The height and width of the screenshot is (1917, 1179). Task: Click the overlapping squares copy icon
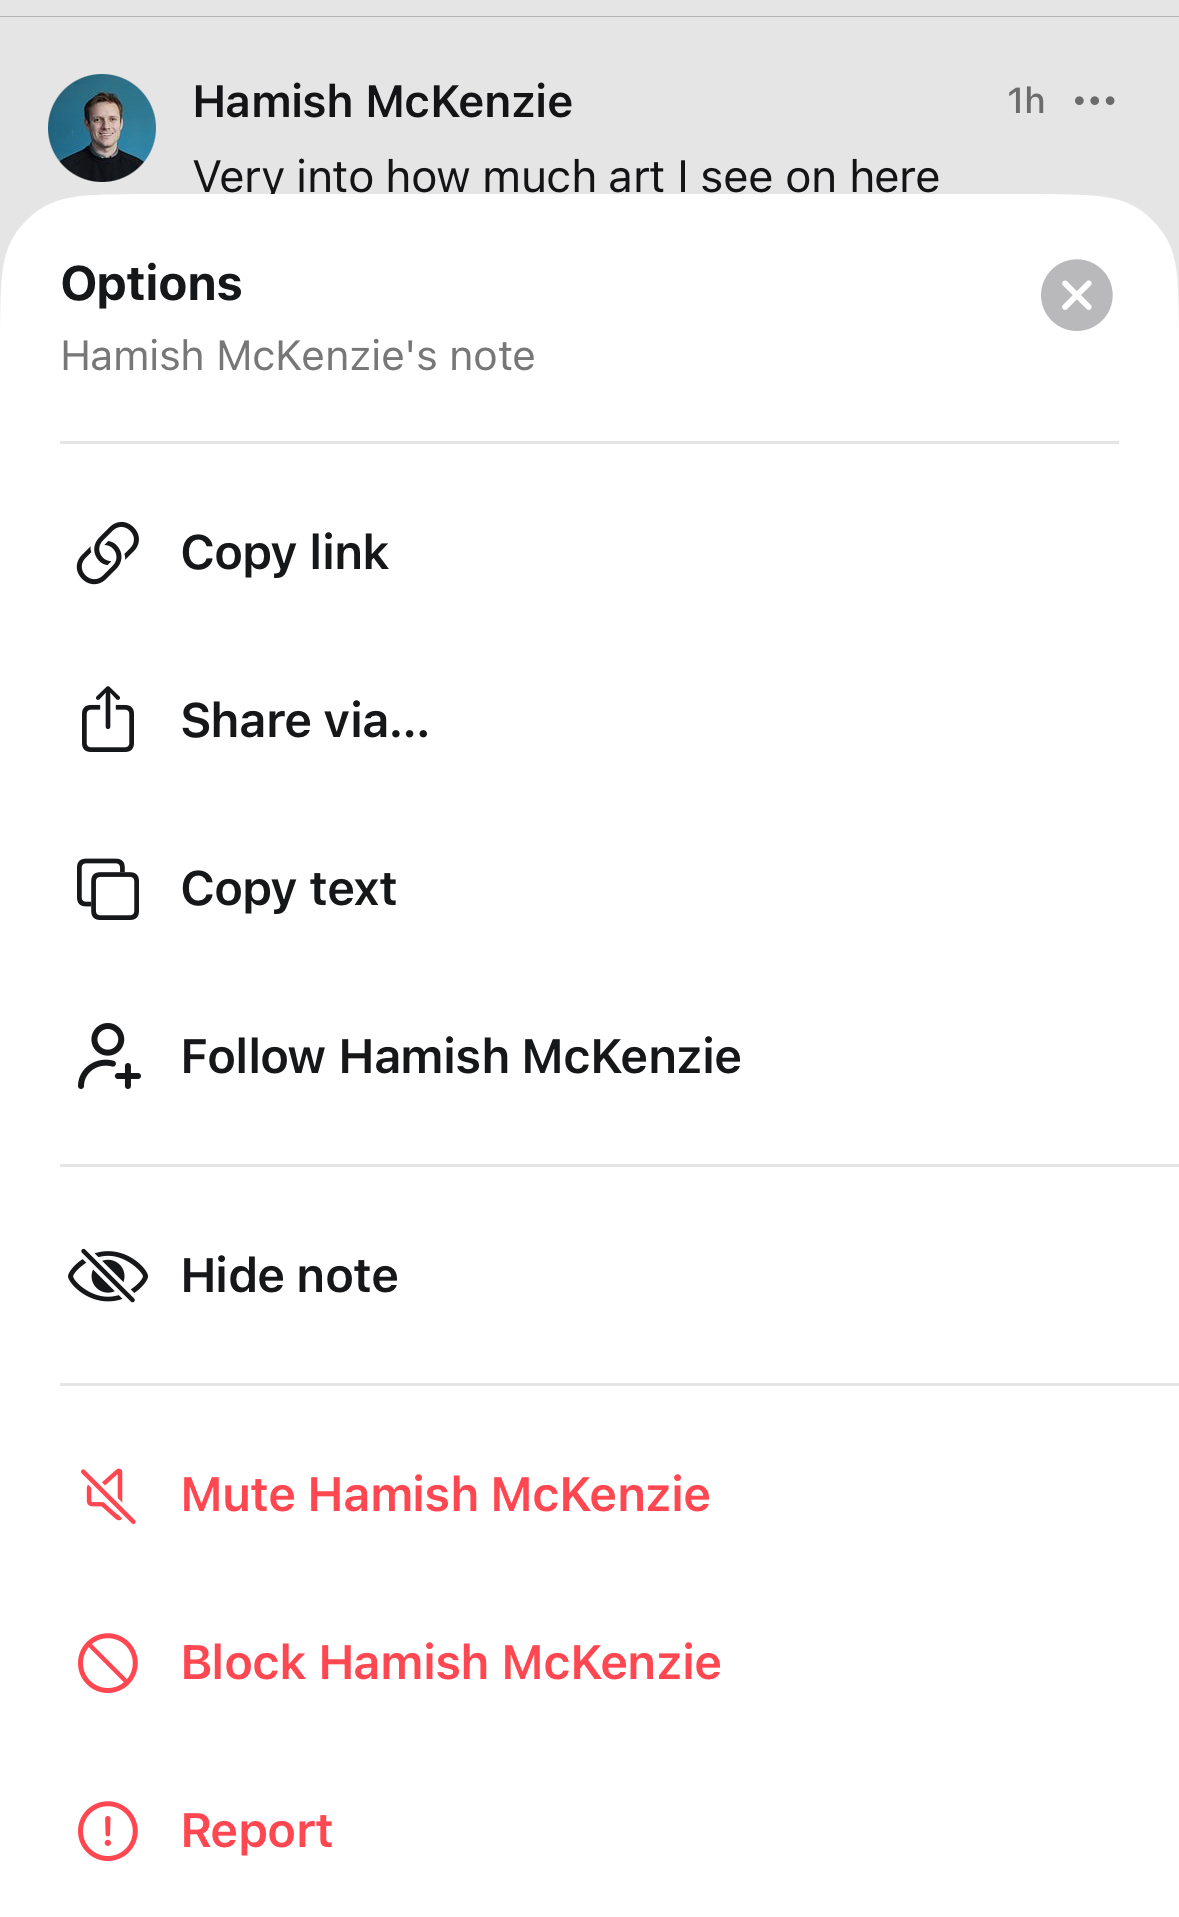(108, 888)
